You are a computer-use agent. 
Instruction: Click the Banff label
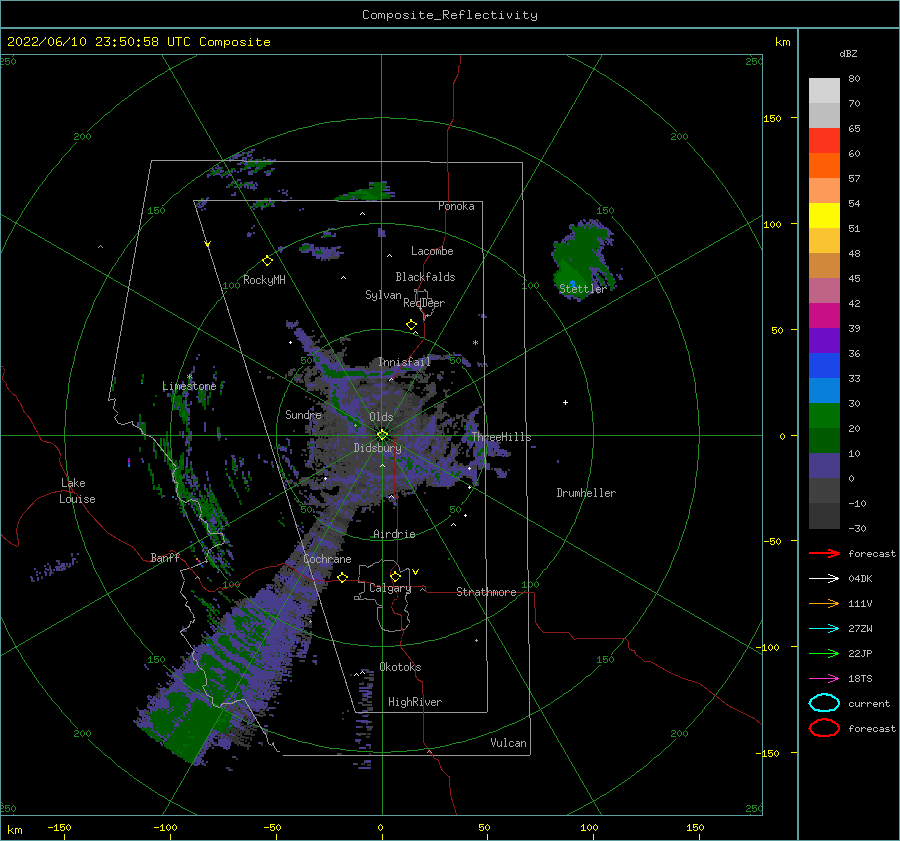coord(165,557)
